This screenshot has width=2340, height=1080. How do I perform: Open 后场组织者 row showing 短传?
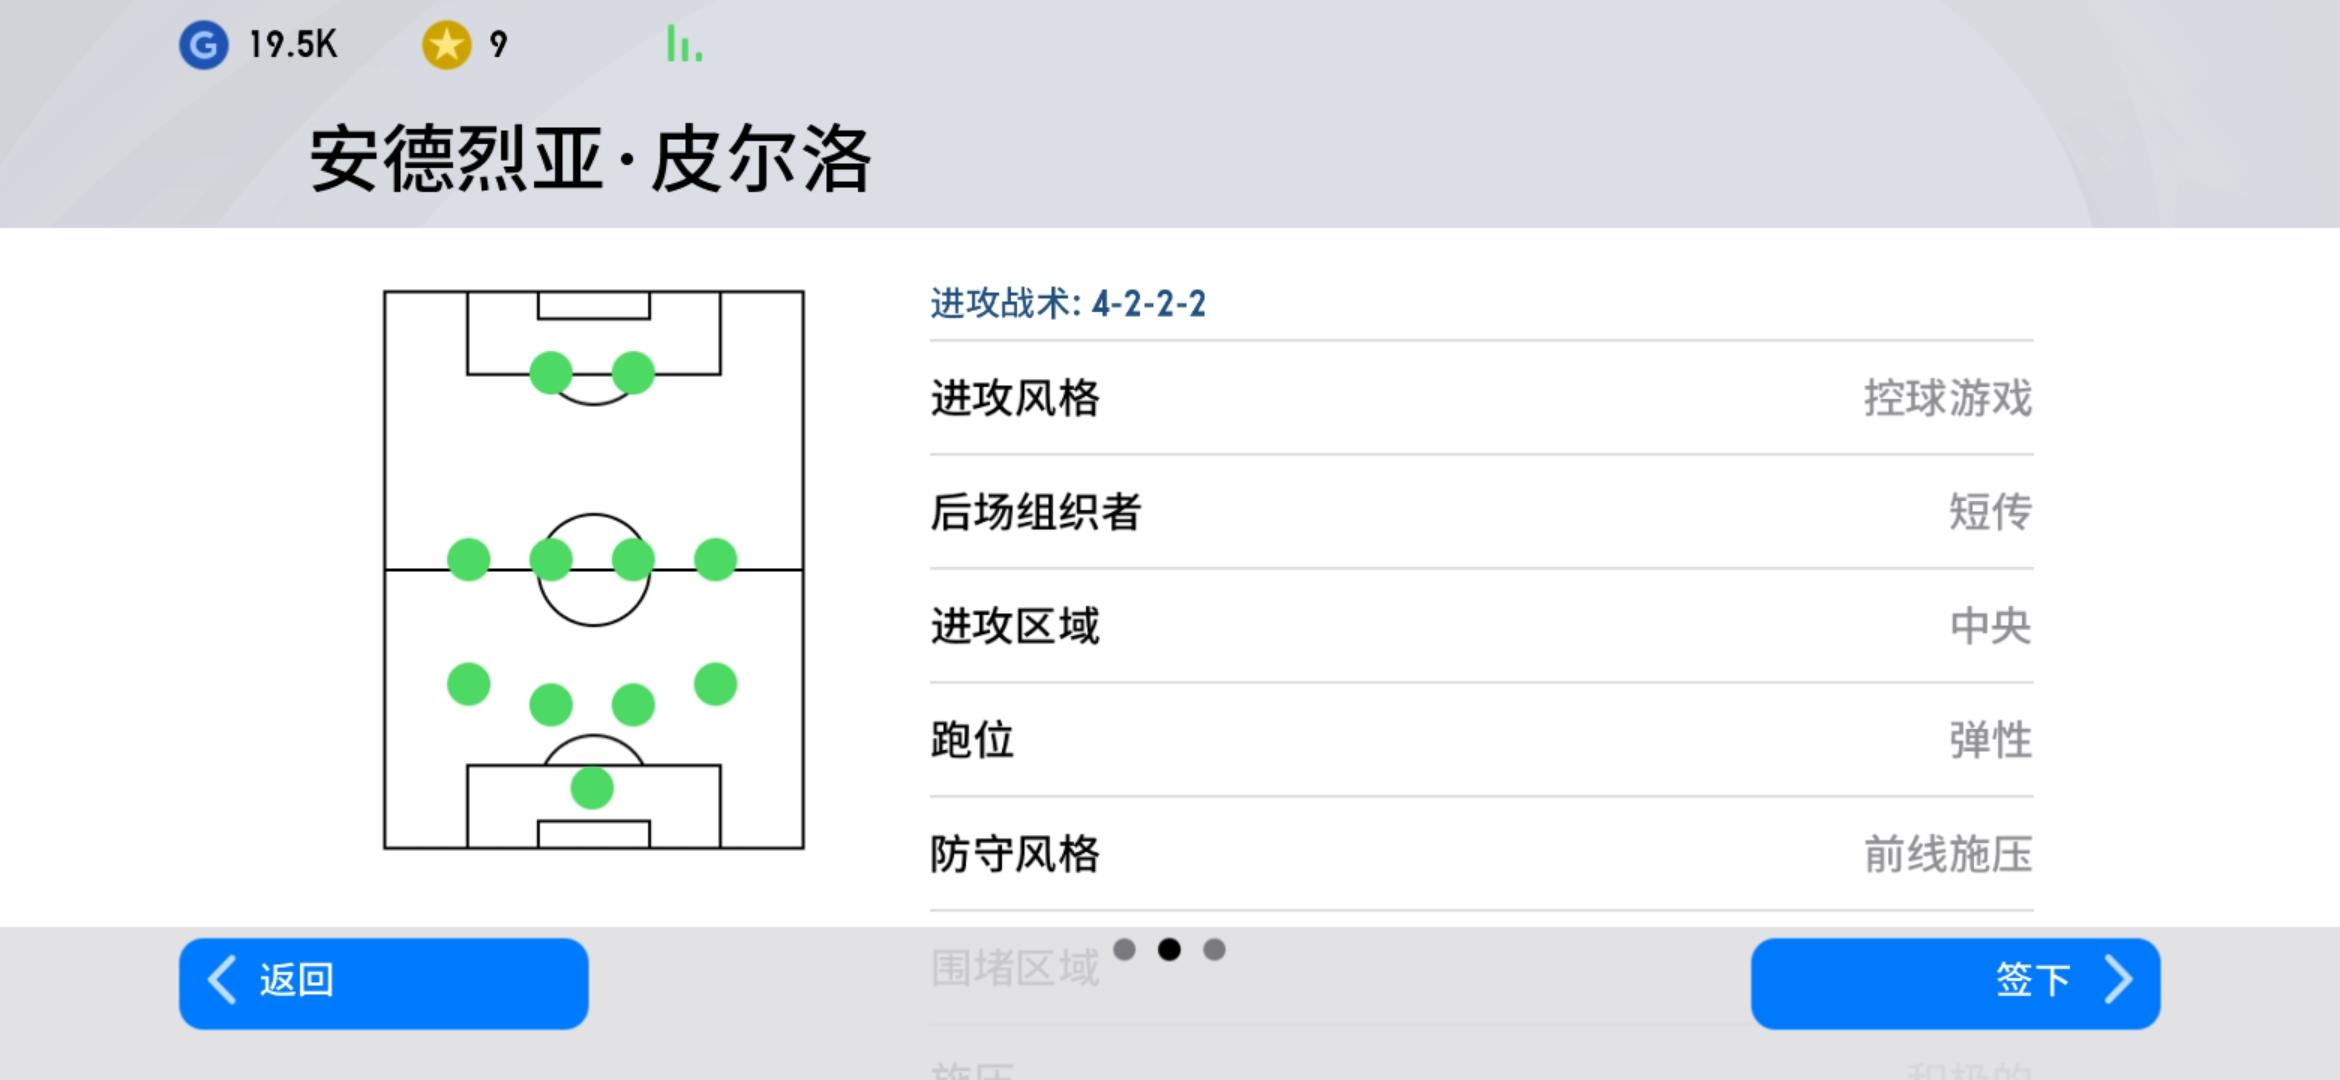1481,512
